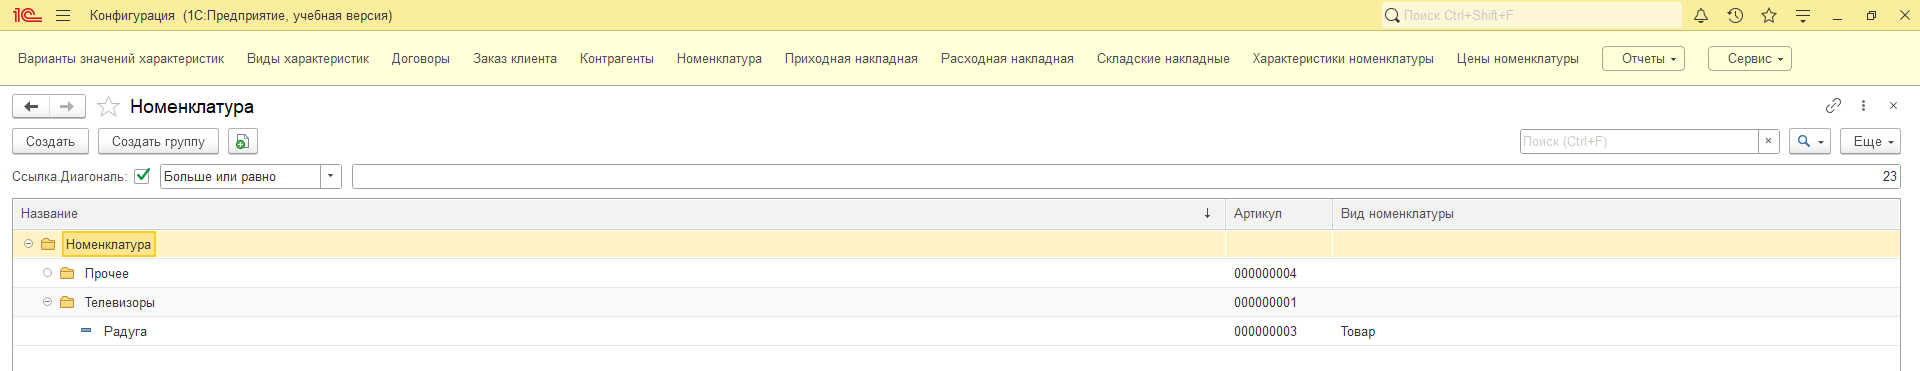Open the Больше или равно comparison dropdown
Viewport: 1920px width, 371px height.
(x=330, y=176)
